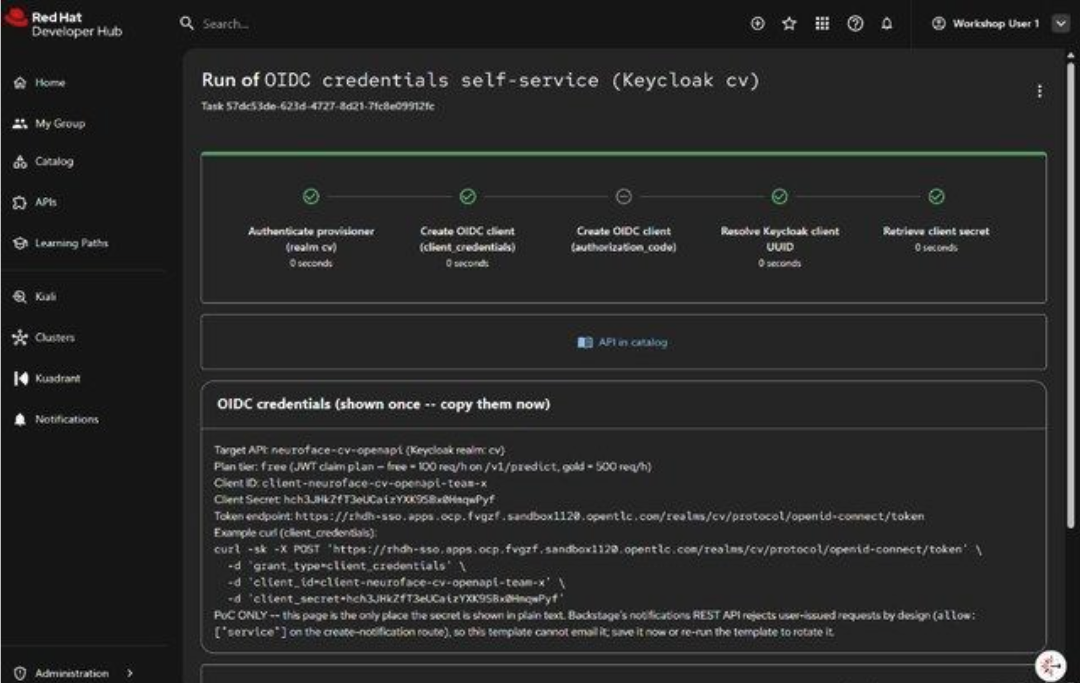The image size is (1080, 683).
Task: Open the notifications bell in header
Action: [x=887, y=23]
